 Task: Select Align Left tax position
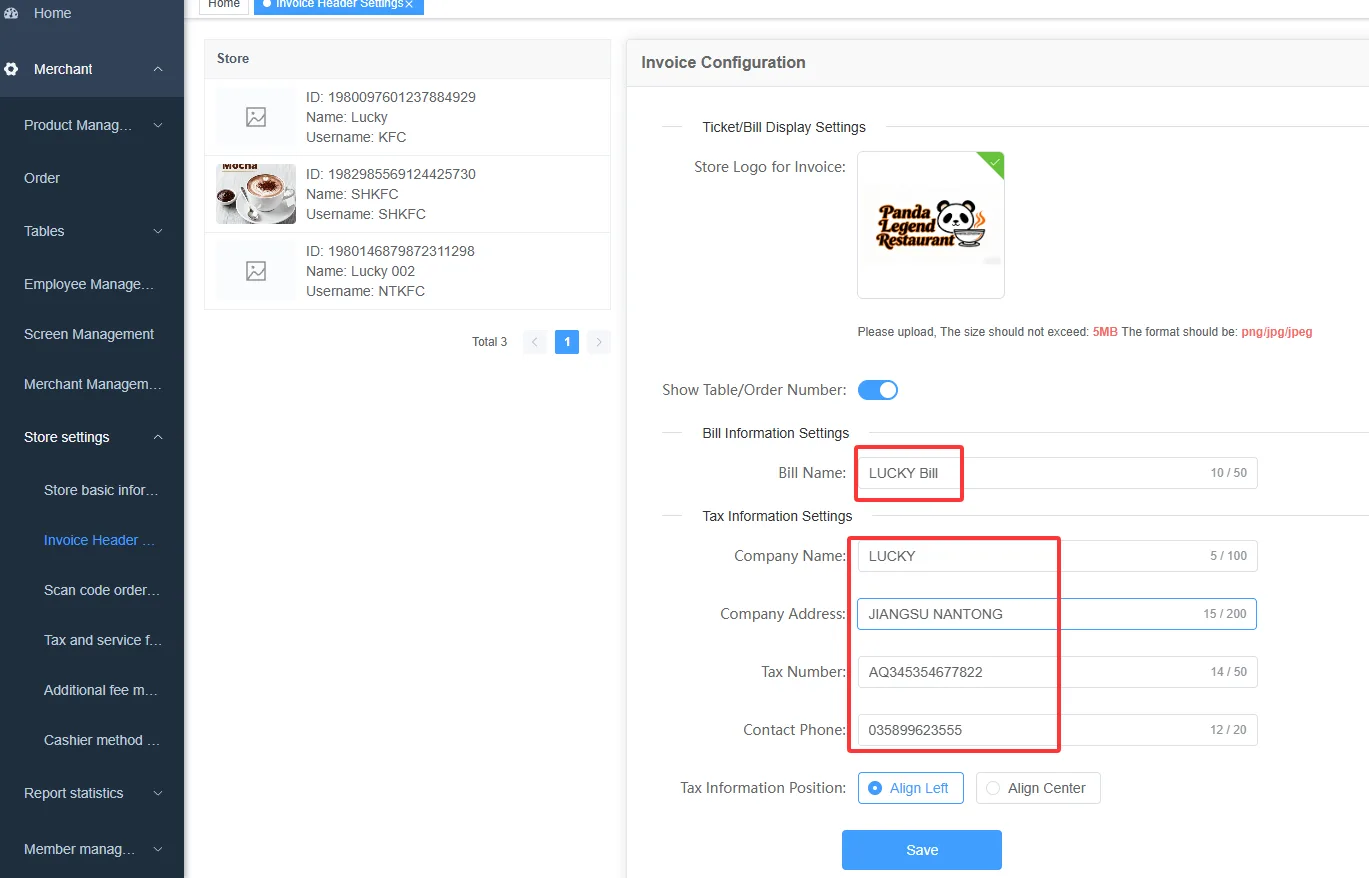[910, 788]
